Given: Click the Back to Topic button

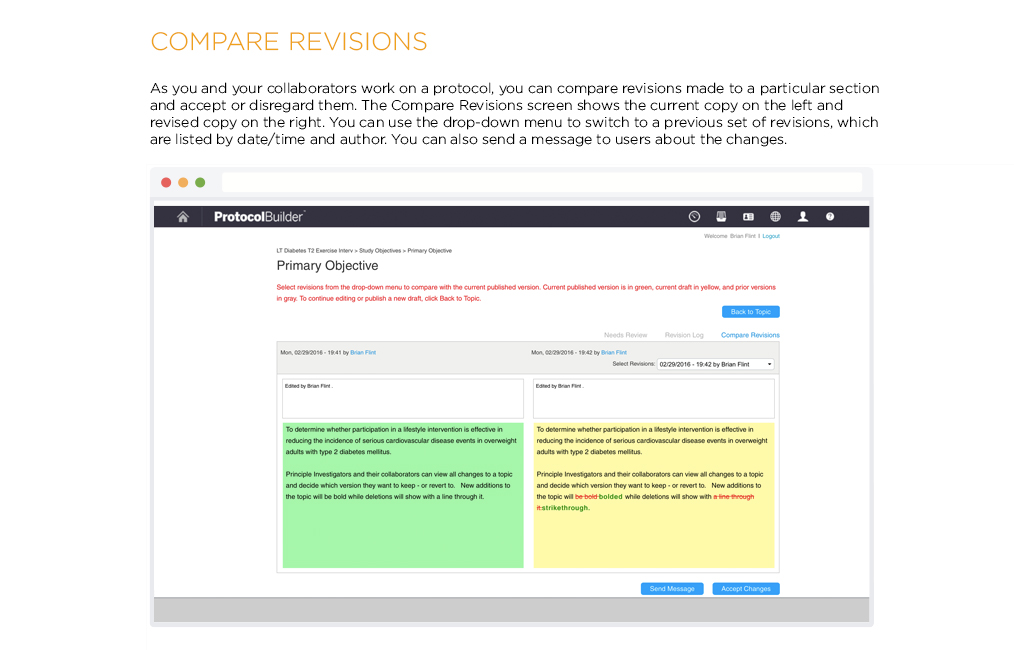Looking at the screenshot, I should coord(750,312).
